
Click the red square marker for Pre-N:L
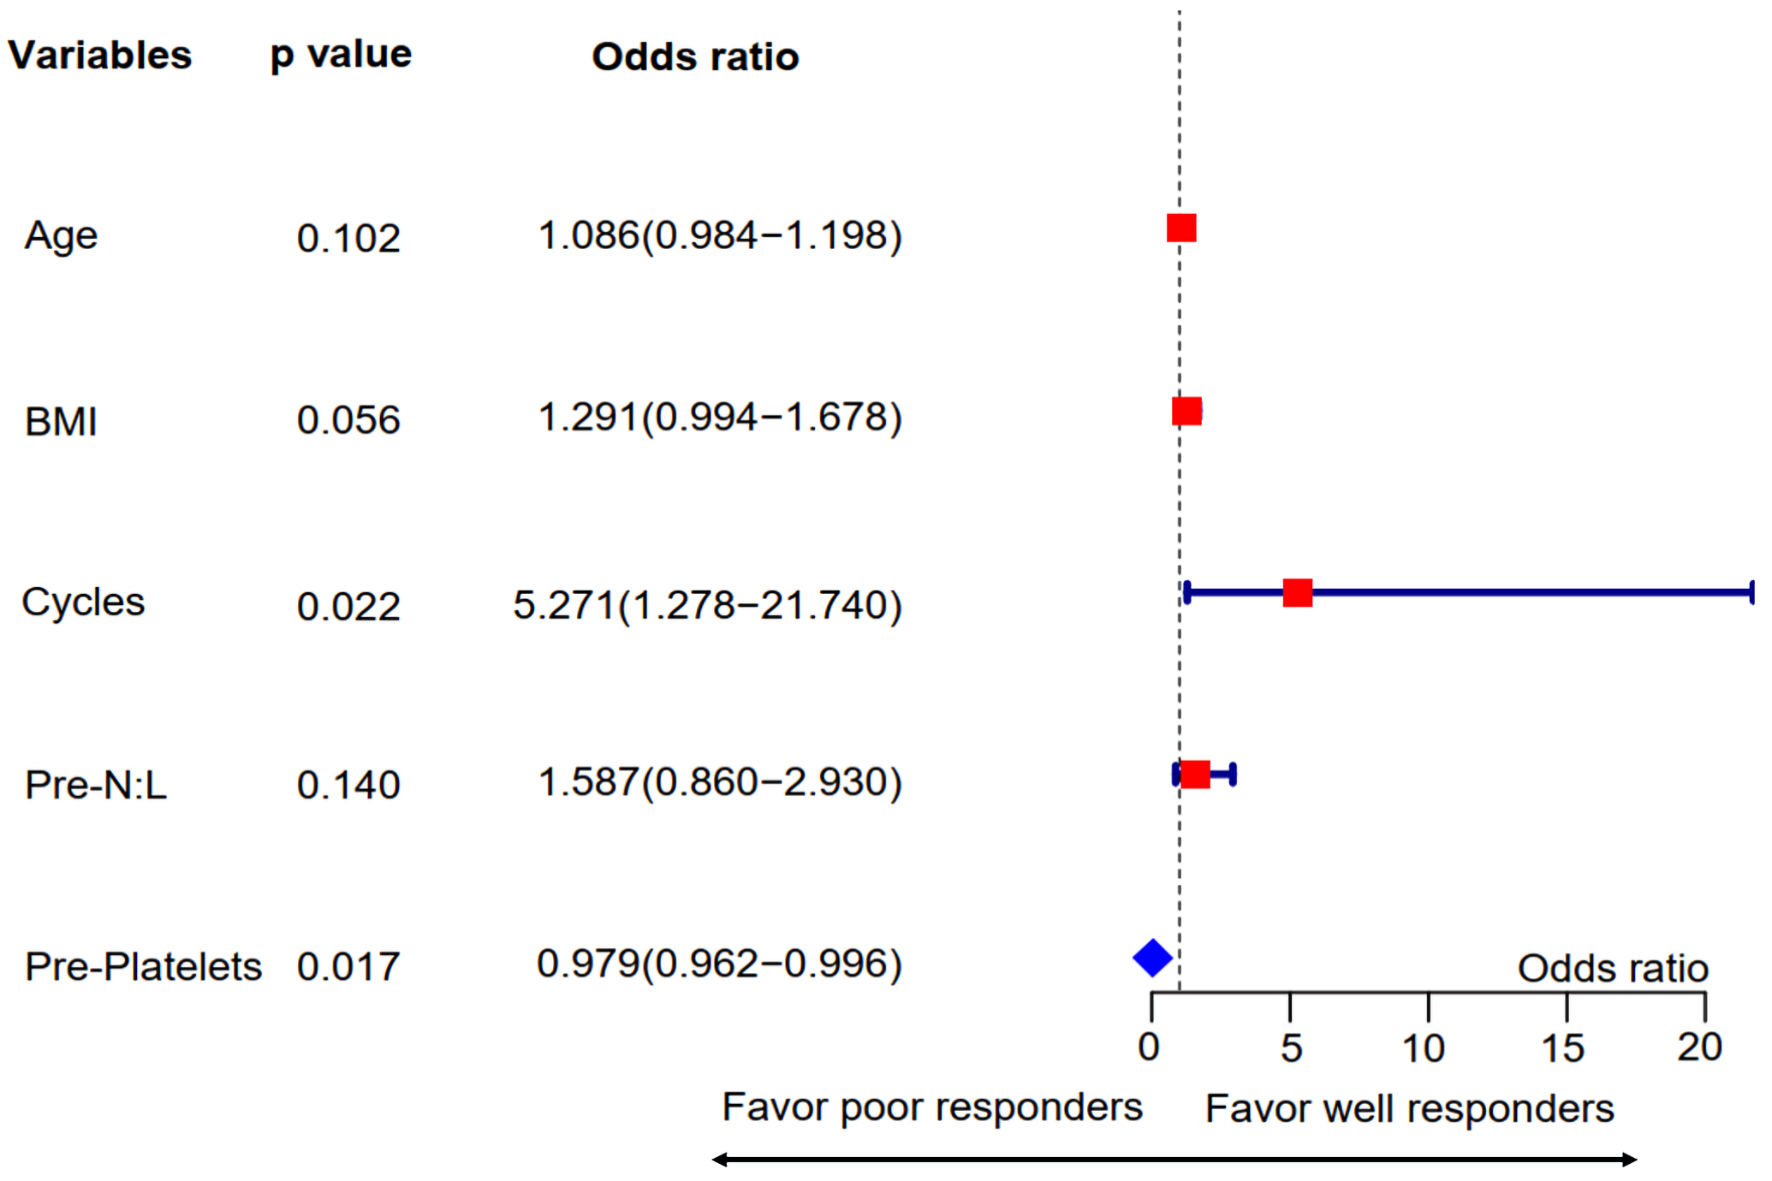[x=1195, y=774]
